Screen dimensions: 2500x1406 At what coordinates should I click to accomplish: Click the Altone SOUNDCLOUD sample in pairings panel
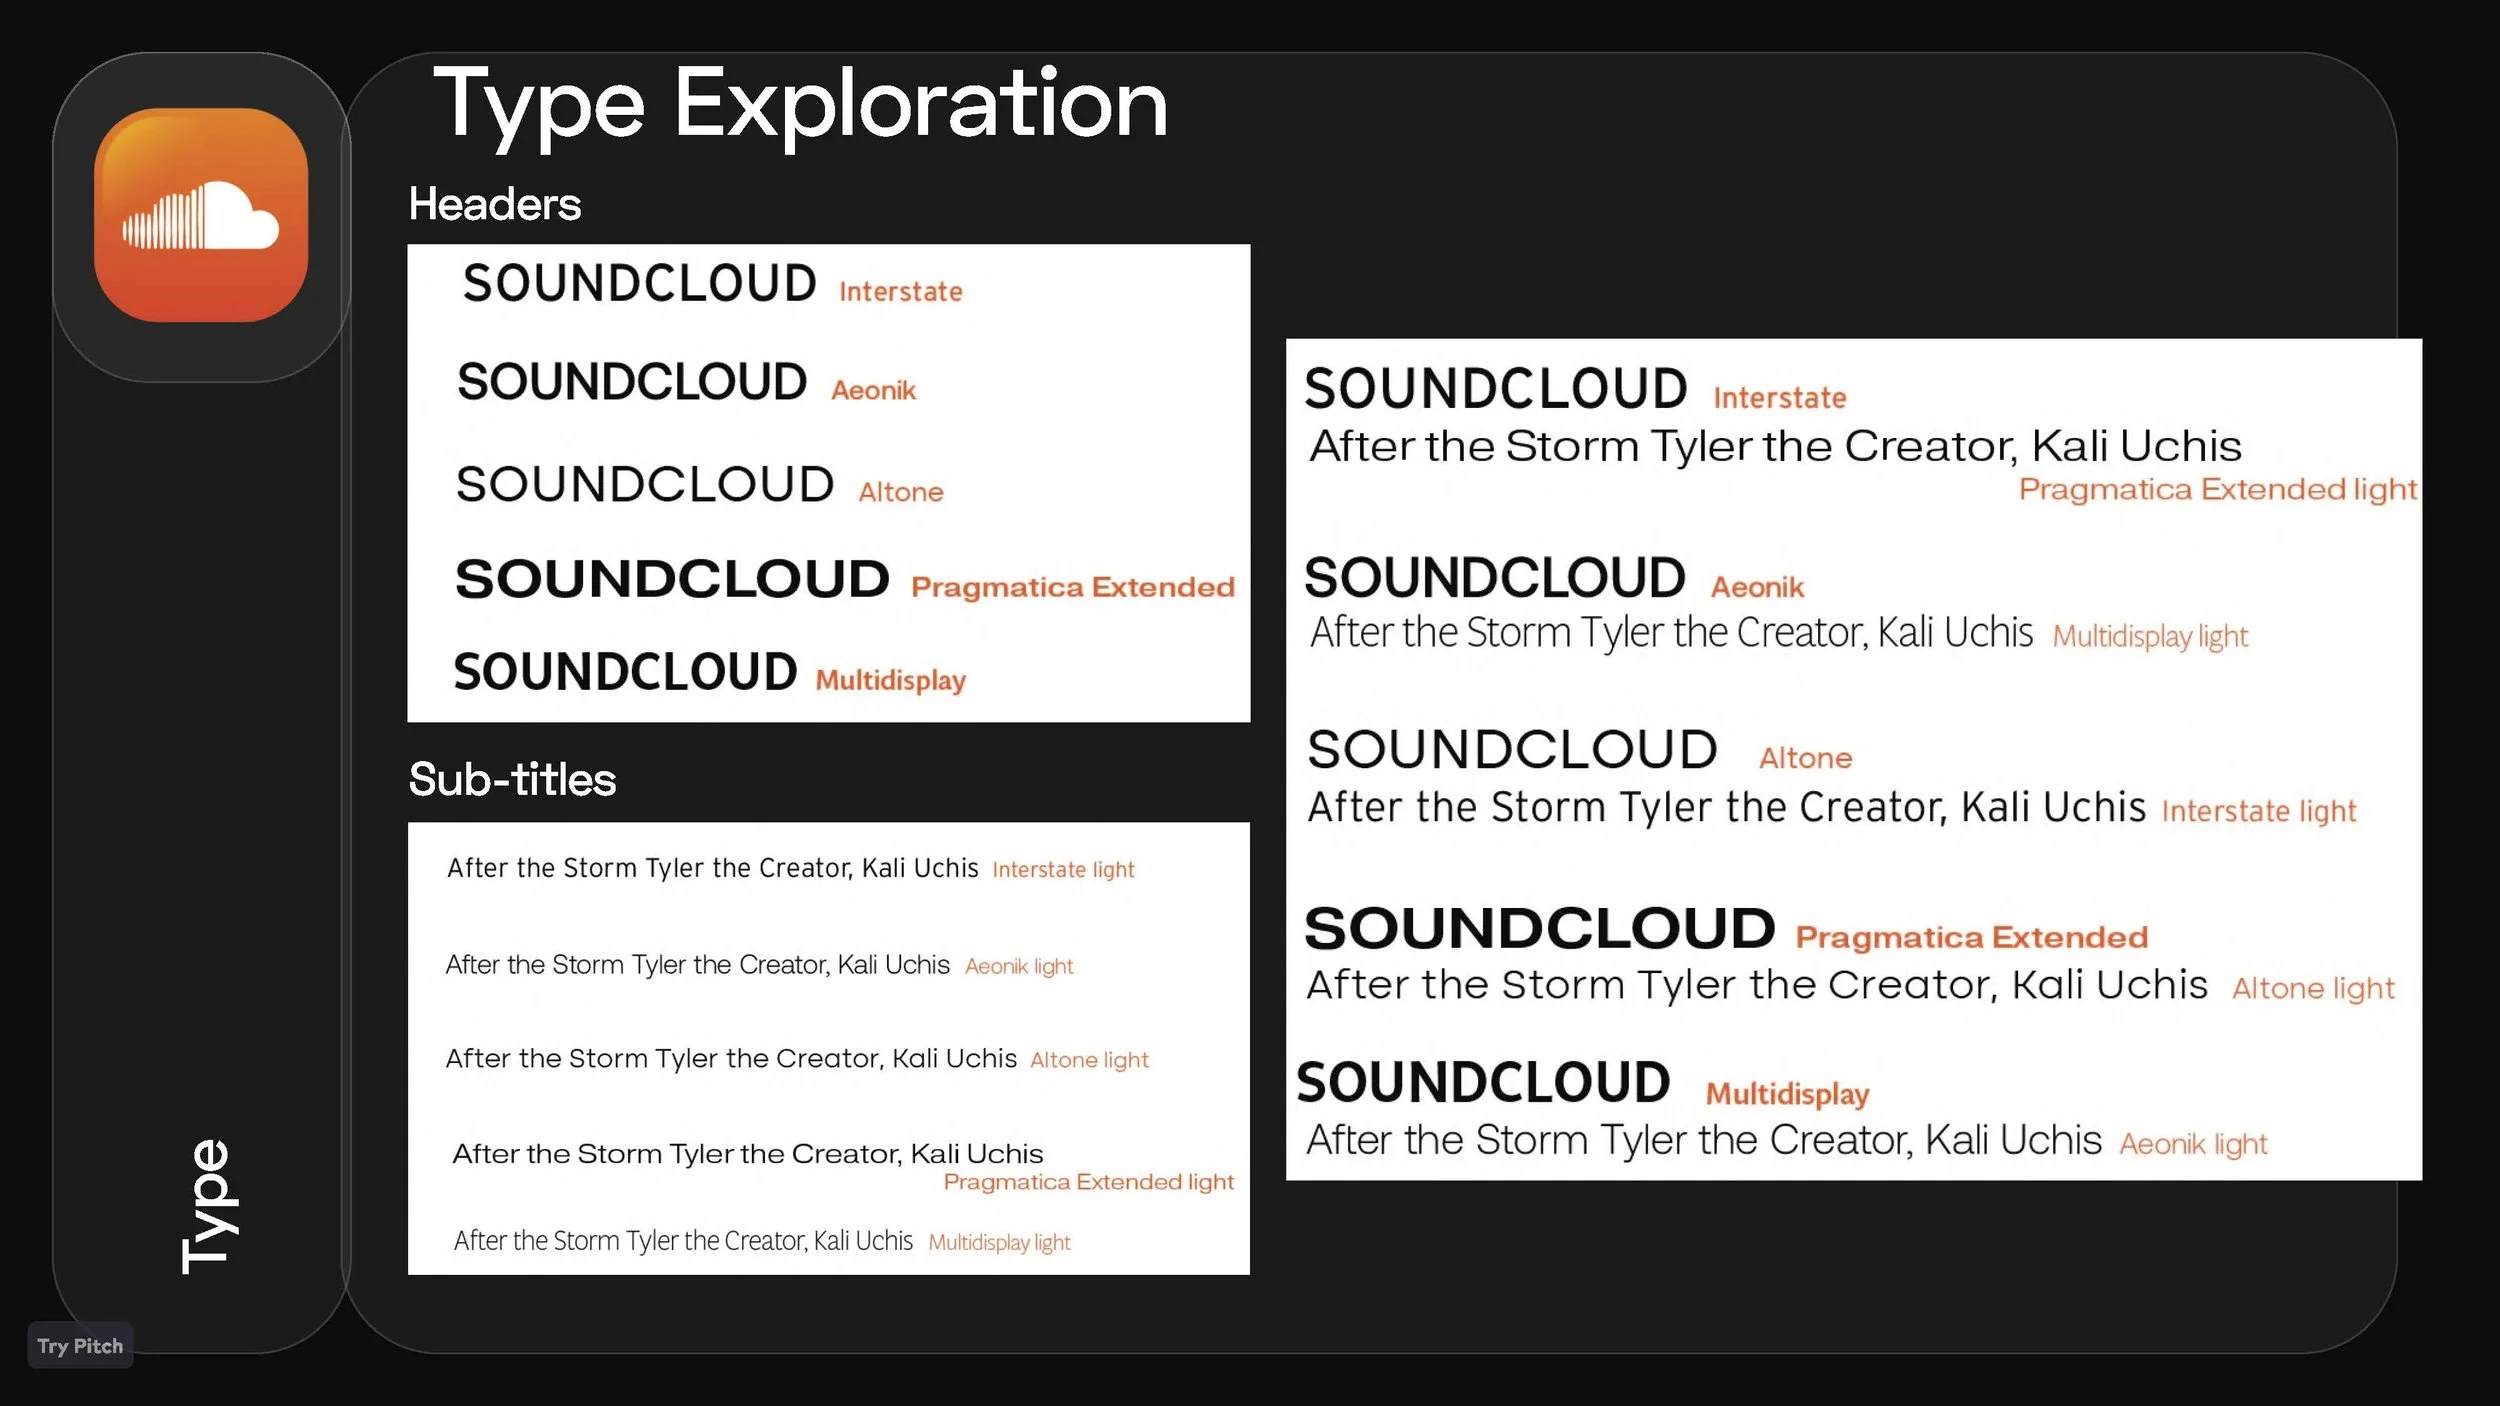[1512, 750]
